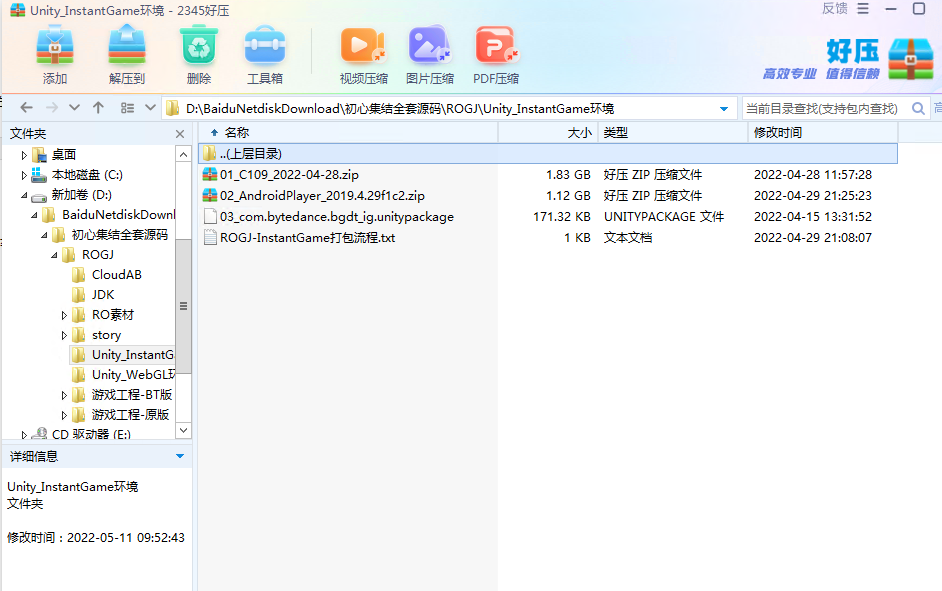Expand the RO素材 folder tree node
Image resolution: width=942 pixels, height=591 pixels.
tap(65, 315)
